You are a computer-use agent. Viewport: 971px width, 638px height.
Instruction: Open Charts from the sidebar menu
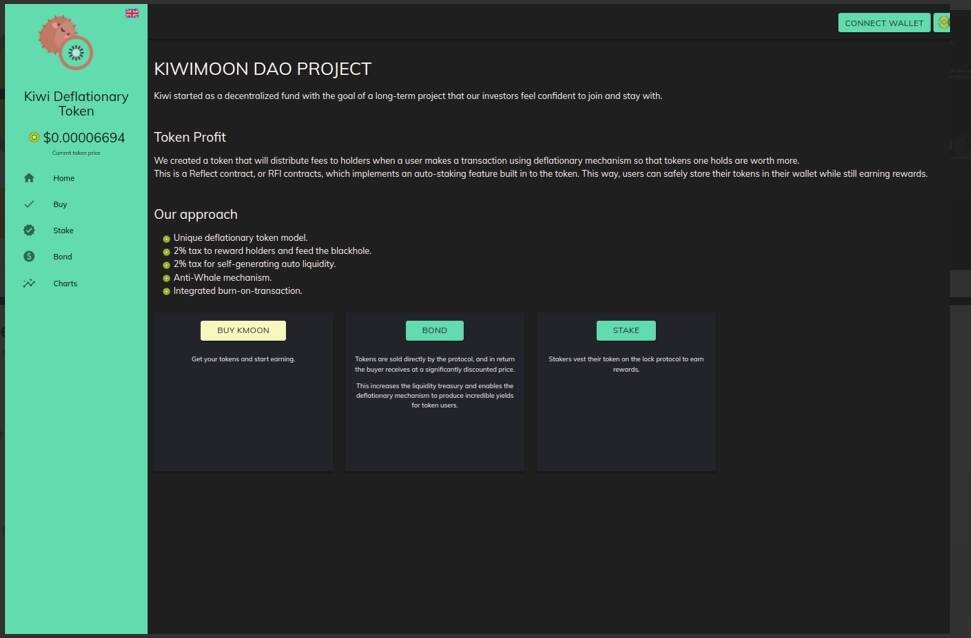65,284
